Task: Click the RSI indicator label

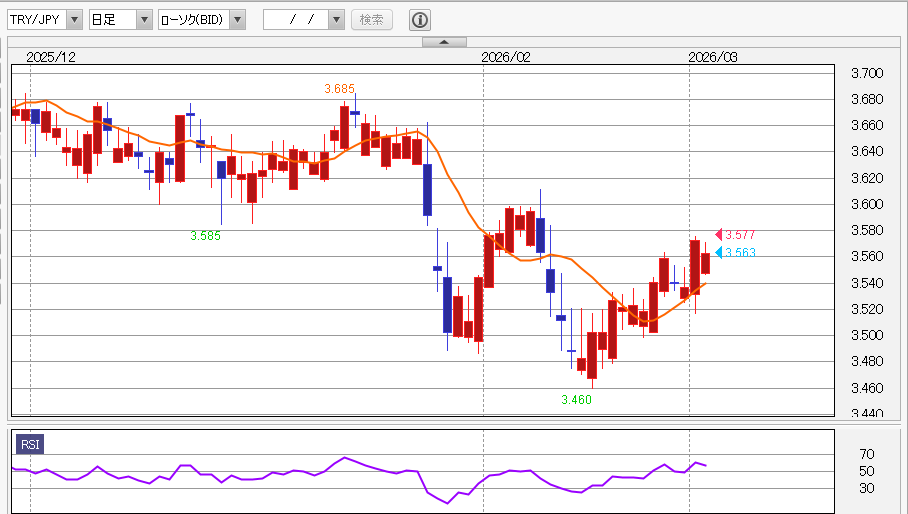Action: point(30,444)
